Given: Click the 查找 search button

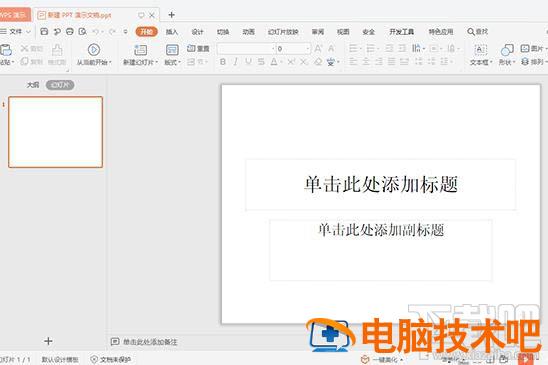Looking at the screenshot, I should [x=477, y=32].
